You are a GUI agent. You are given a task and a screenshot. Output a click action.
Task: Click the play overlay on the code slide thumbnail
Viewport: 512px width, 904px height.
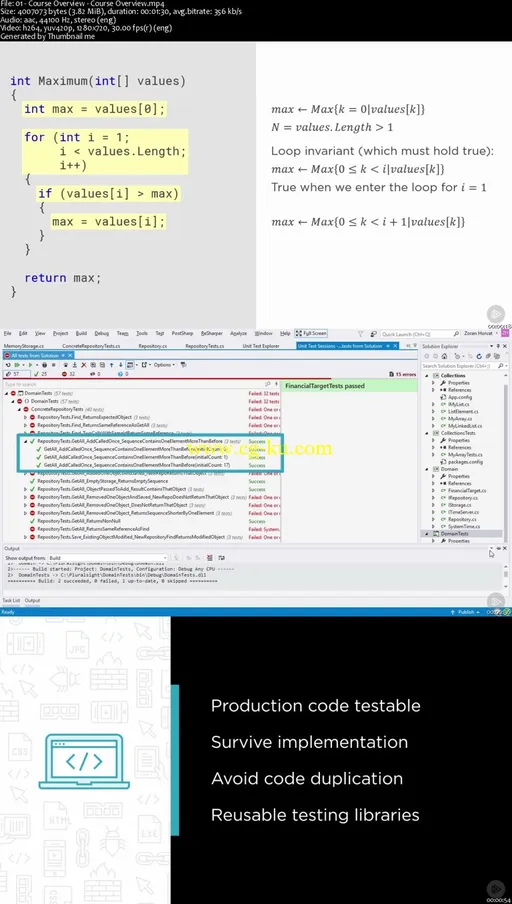coord(496,314)
